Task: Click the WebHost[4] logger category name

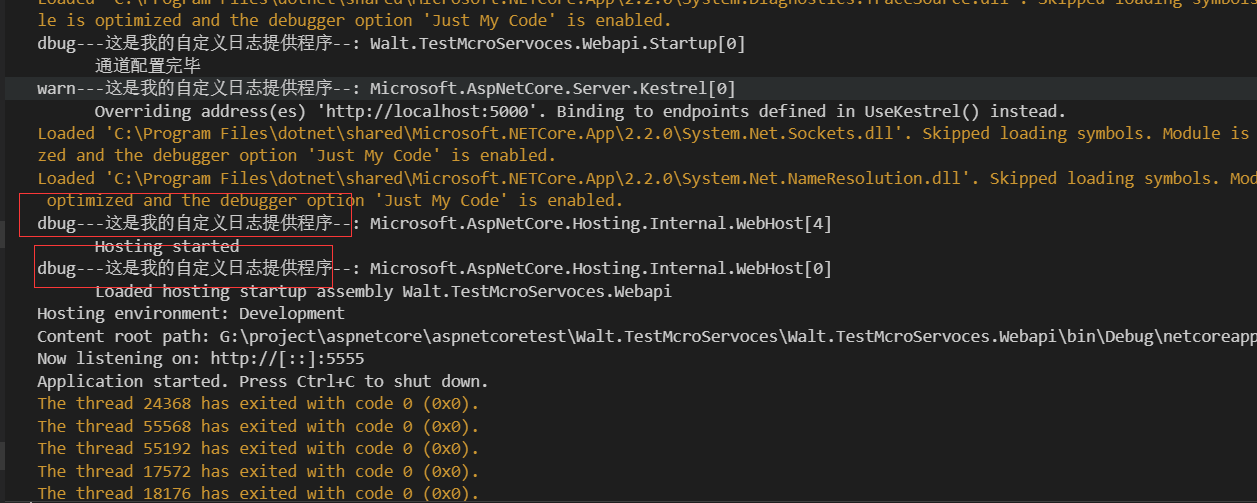Action: coord(600,223)
